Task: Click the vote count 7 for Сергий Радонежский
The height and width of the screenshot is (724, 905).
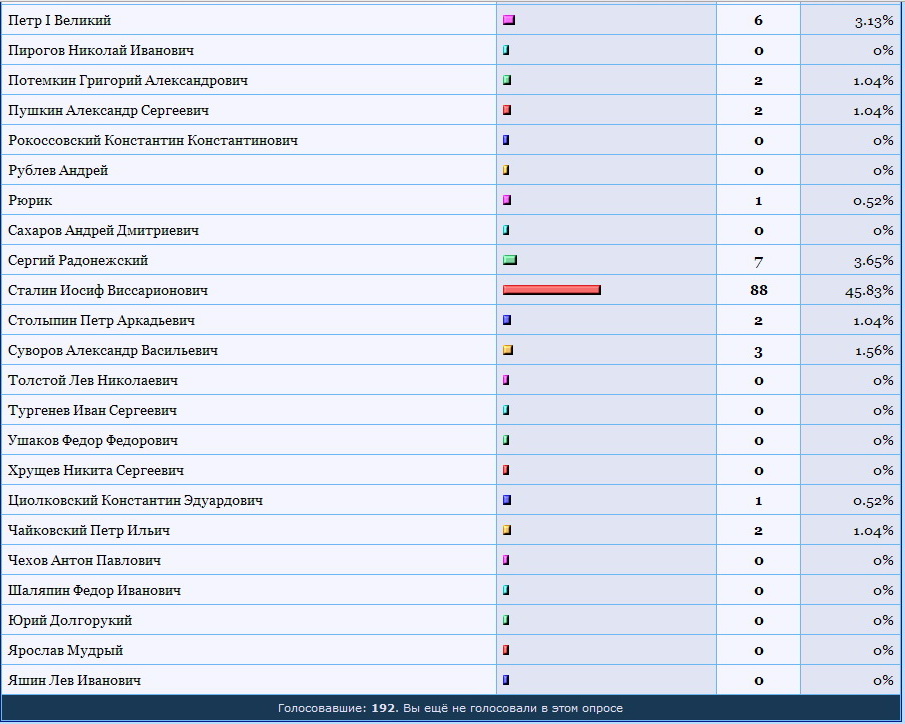Action: click(x=758, y=261)
